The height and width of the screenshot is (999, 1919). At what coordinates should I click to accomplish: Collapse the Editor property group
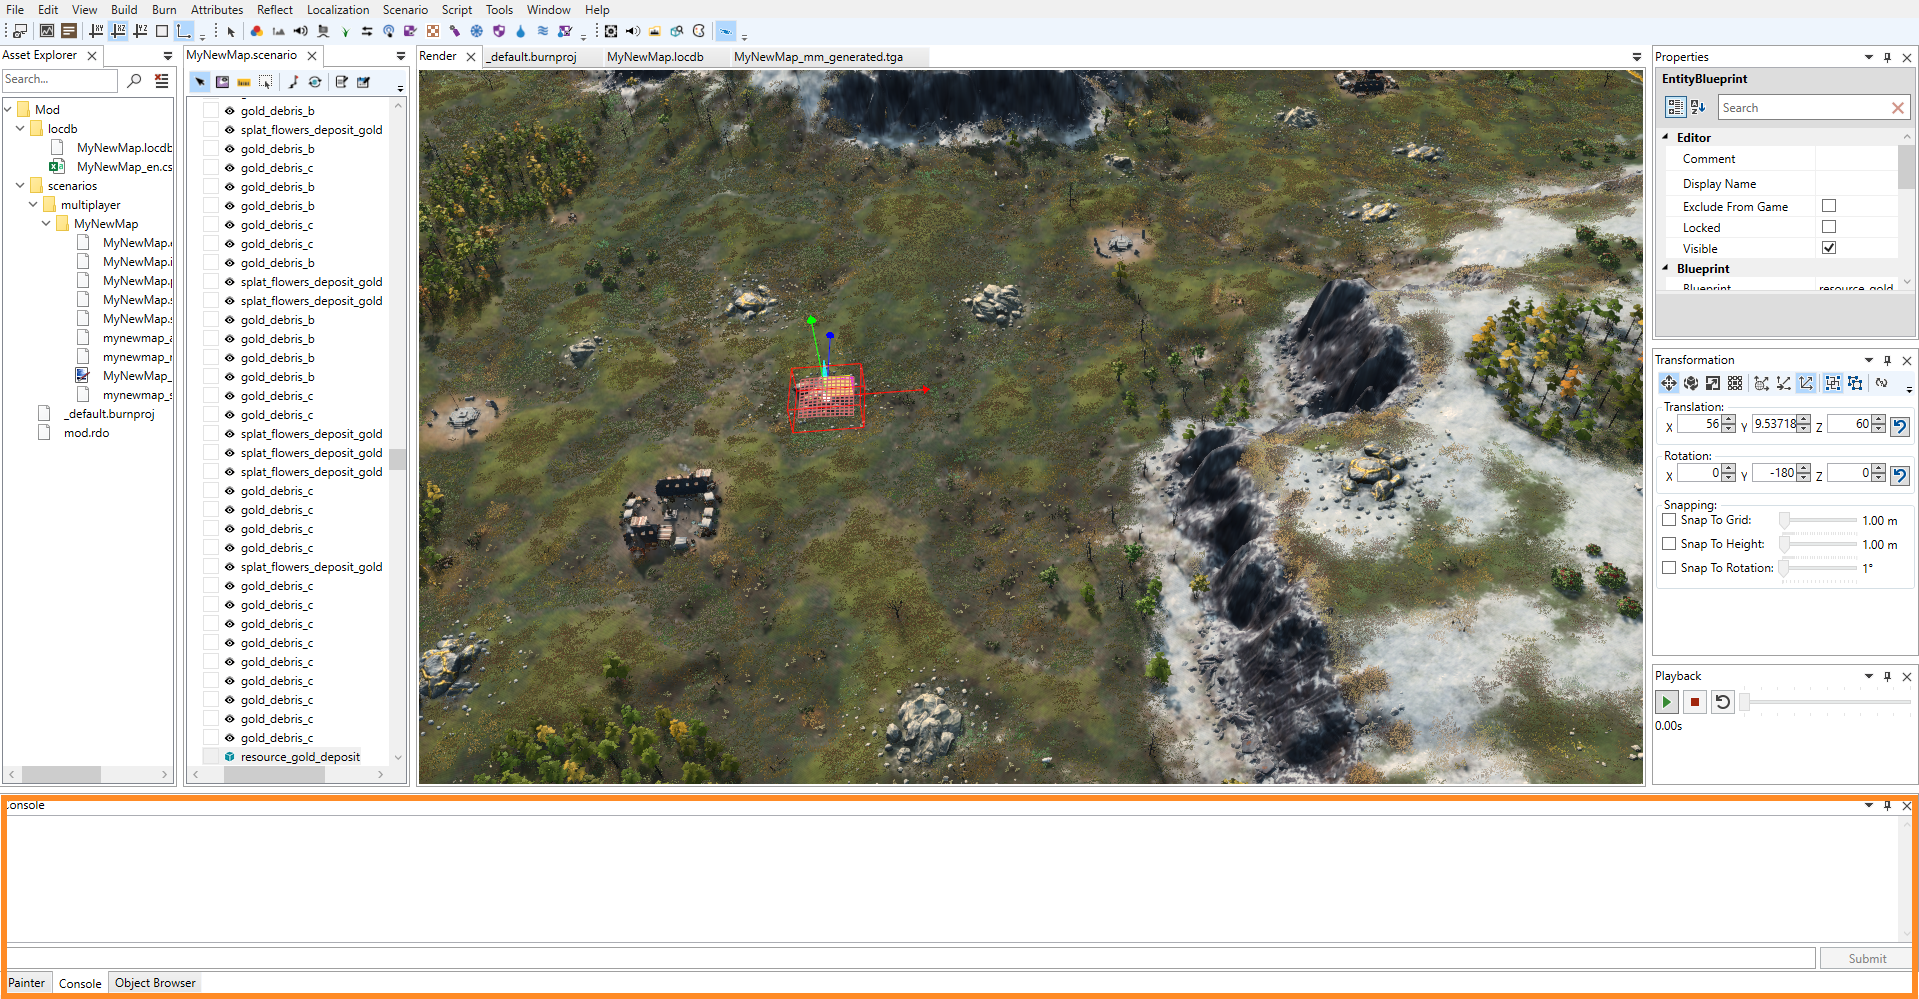click(x=1666, y=137)
